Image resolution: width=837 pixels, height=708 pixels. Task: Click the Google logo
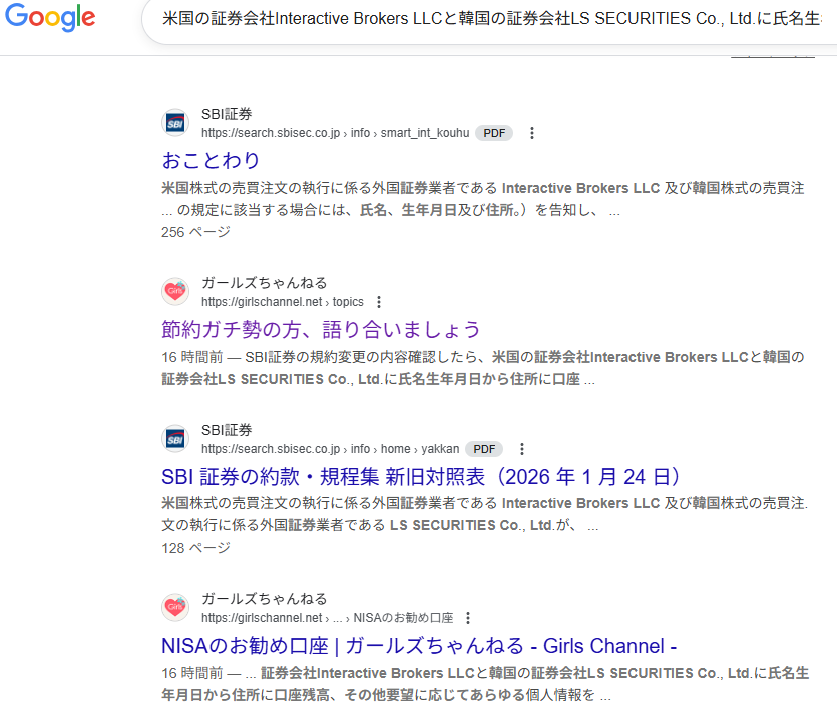[x=50, y=17]
